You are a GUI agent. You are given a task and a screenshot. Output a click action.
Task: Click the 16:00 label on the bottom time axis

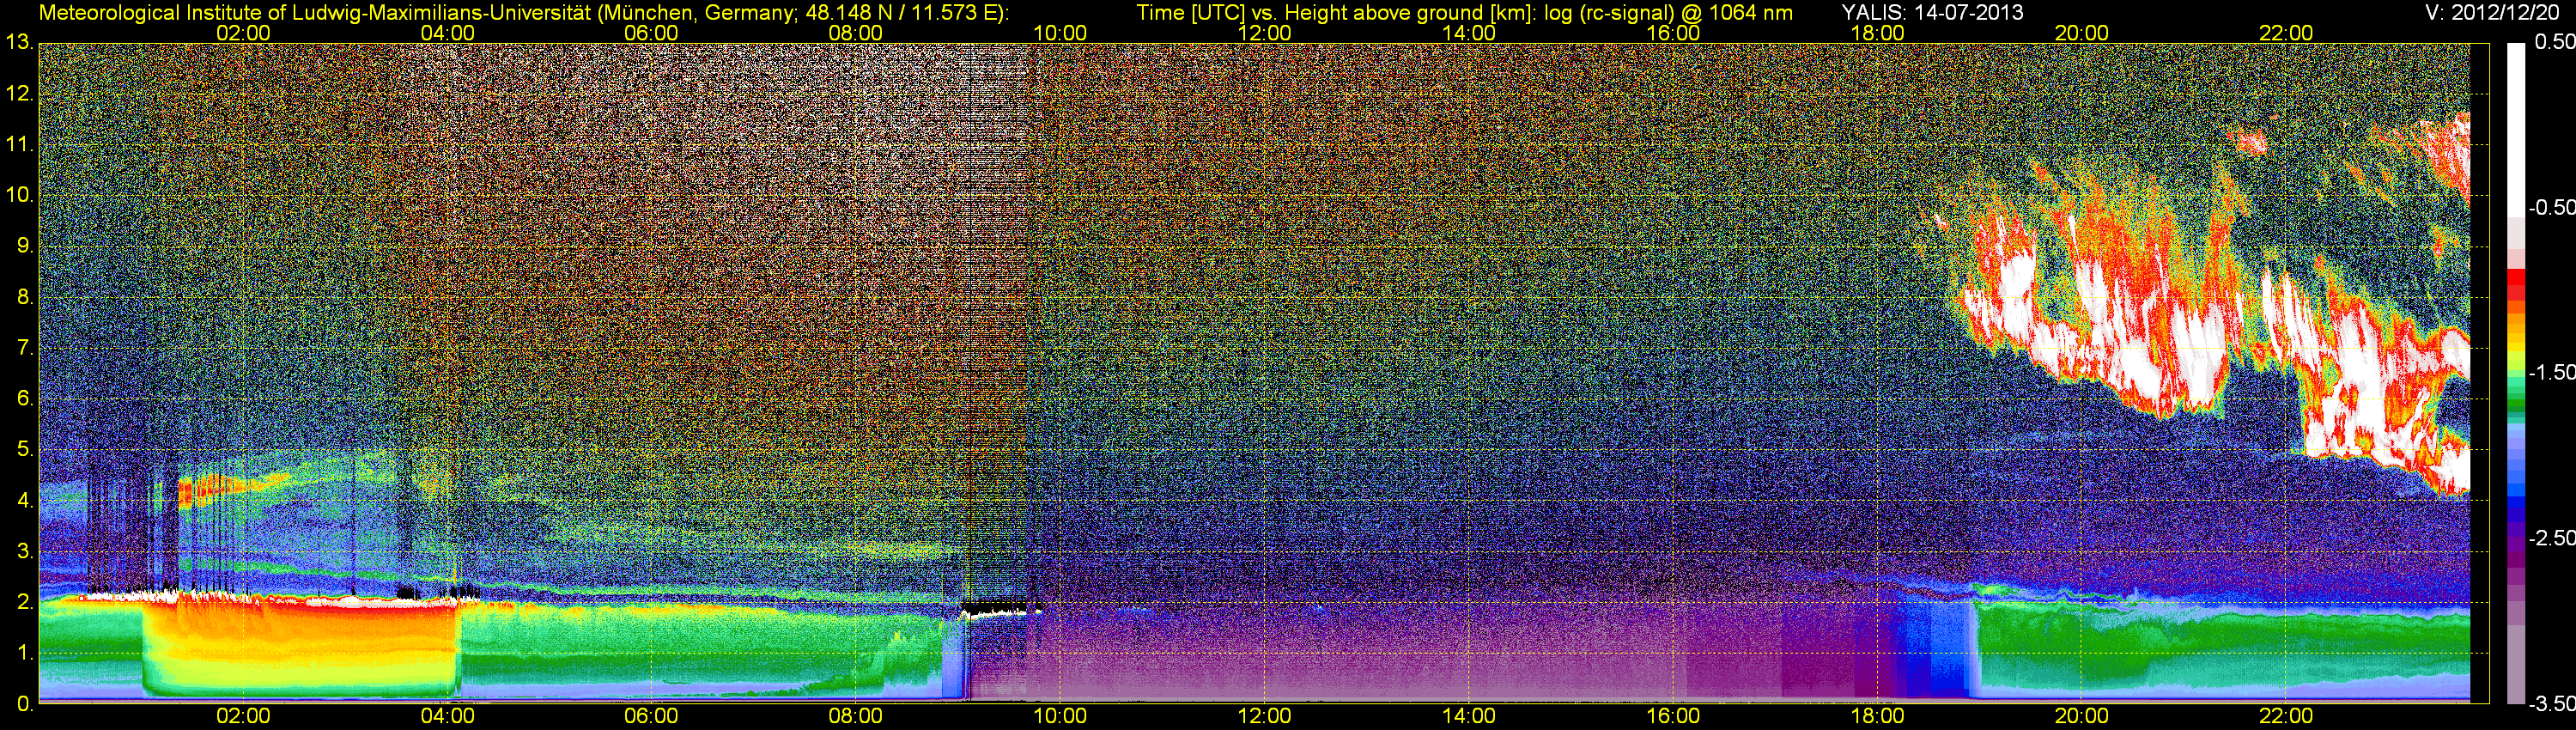(x=1673, y=716)
